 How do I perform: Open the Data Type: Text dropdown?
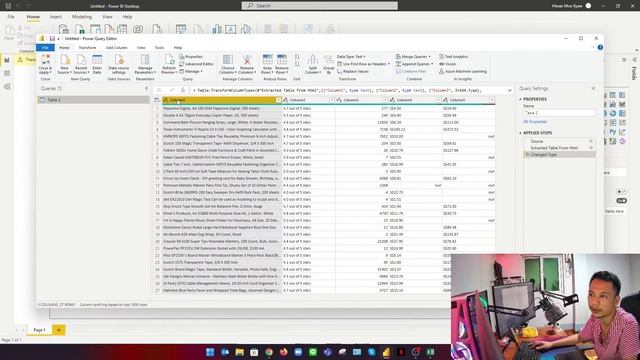click(x=351, y=57)
